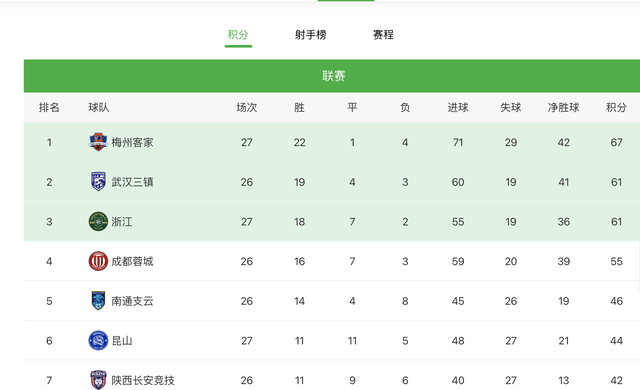This screenshot has height=390, width=640.
Task: Open the 赛程 schedule tab
Action: pos(383,35)
